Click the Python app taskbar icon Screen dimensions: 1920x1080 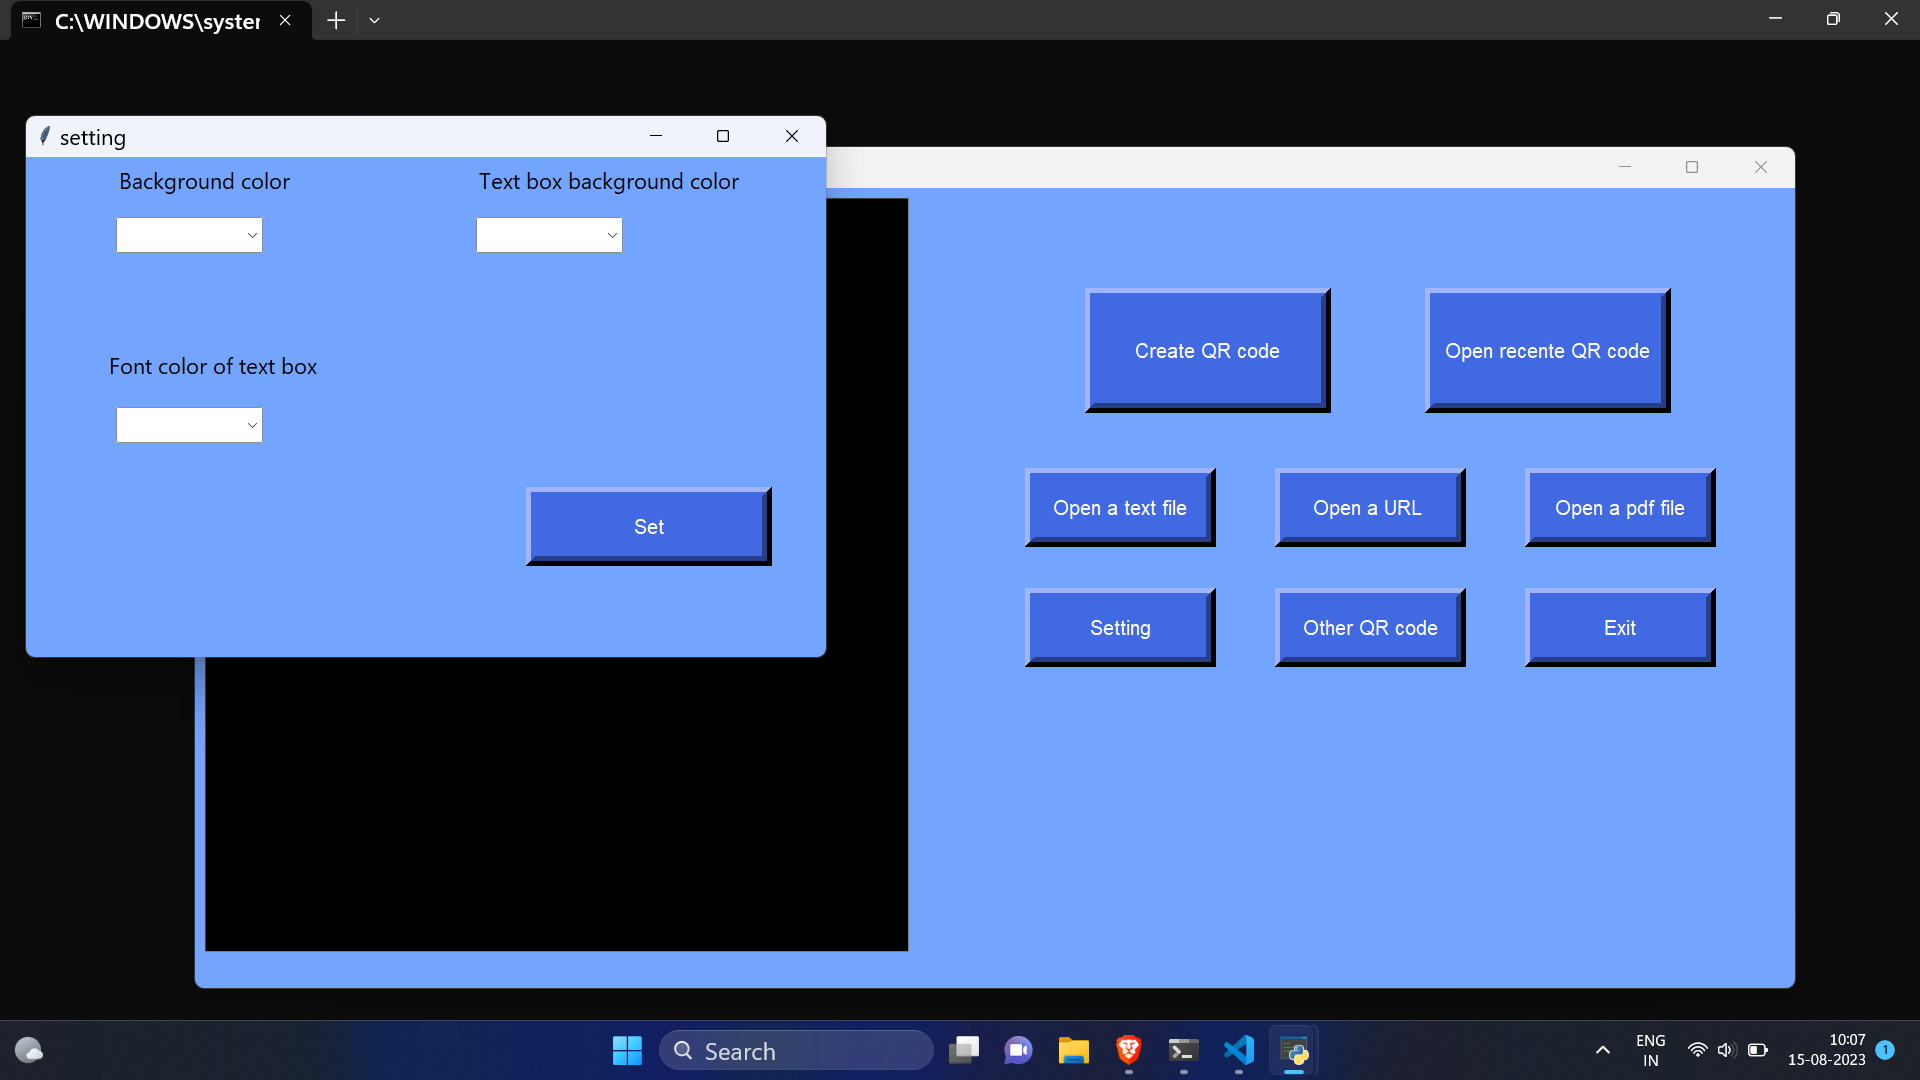point(1293,1051)
